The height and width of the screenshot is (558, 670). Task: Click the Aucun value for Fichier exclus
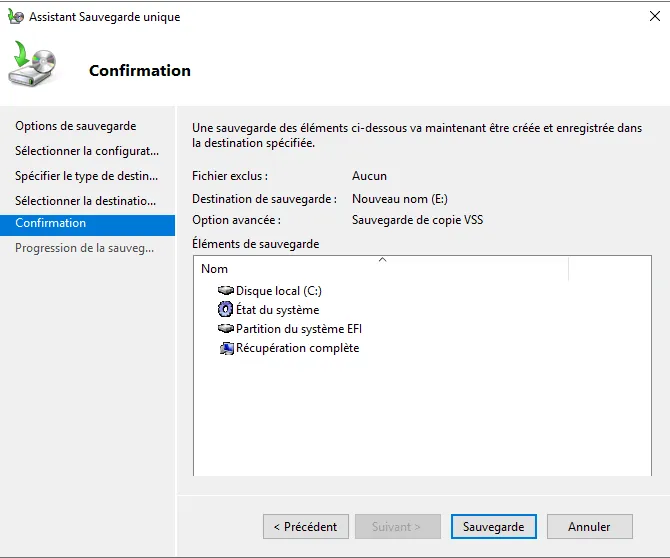click(x=369, y=176)
